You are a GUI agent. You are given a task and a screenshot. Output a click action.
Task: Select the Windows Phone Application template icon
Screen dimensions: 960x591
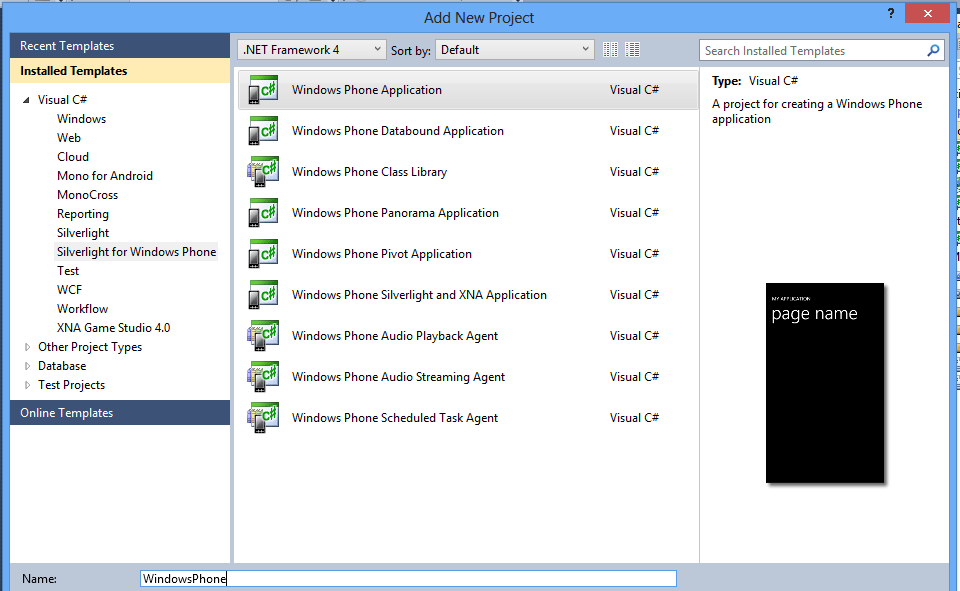[263, 90]
